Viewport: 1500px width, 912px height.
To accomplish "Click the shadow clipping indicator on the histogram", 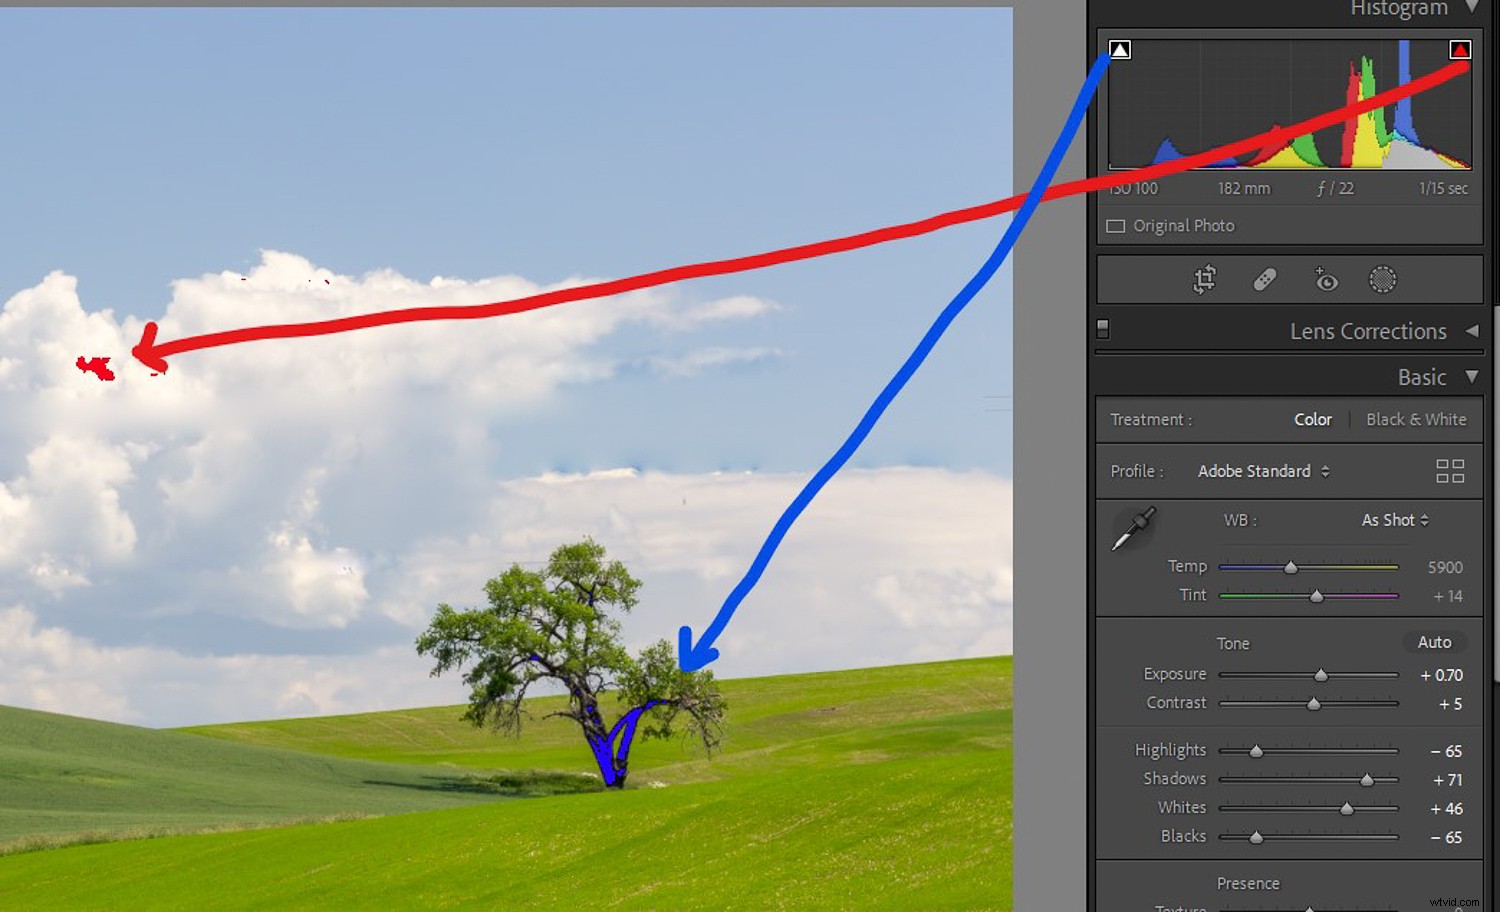I will pos(1119,47).
